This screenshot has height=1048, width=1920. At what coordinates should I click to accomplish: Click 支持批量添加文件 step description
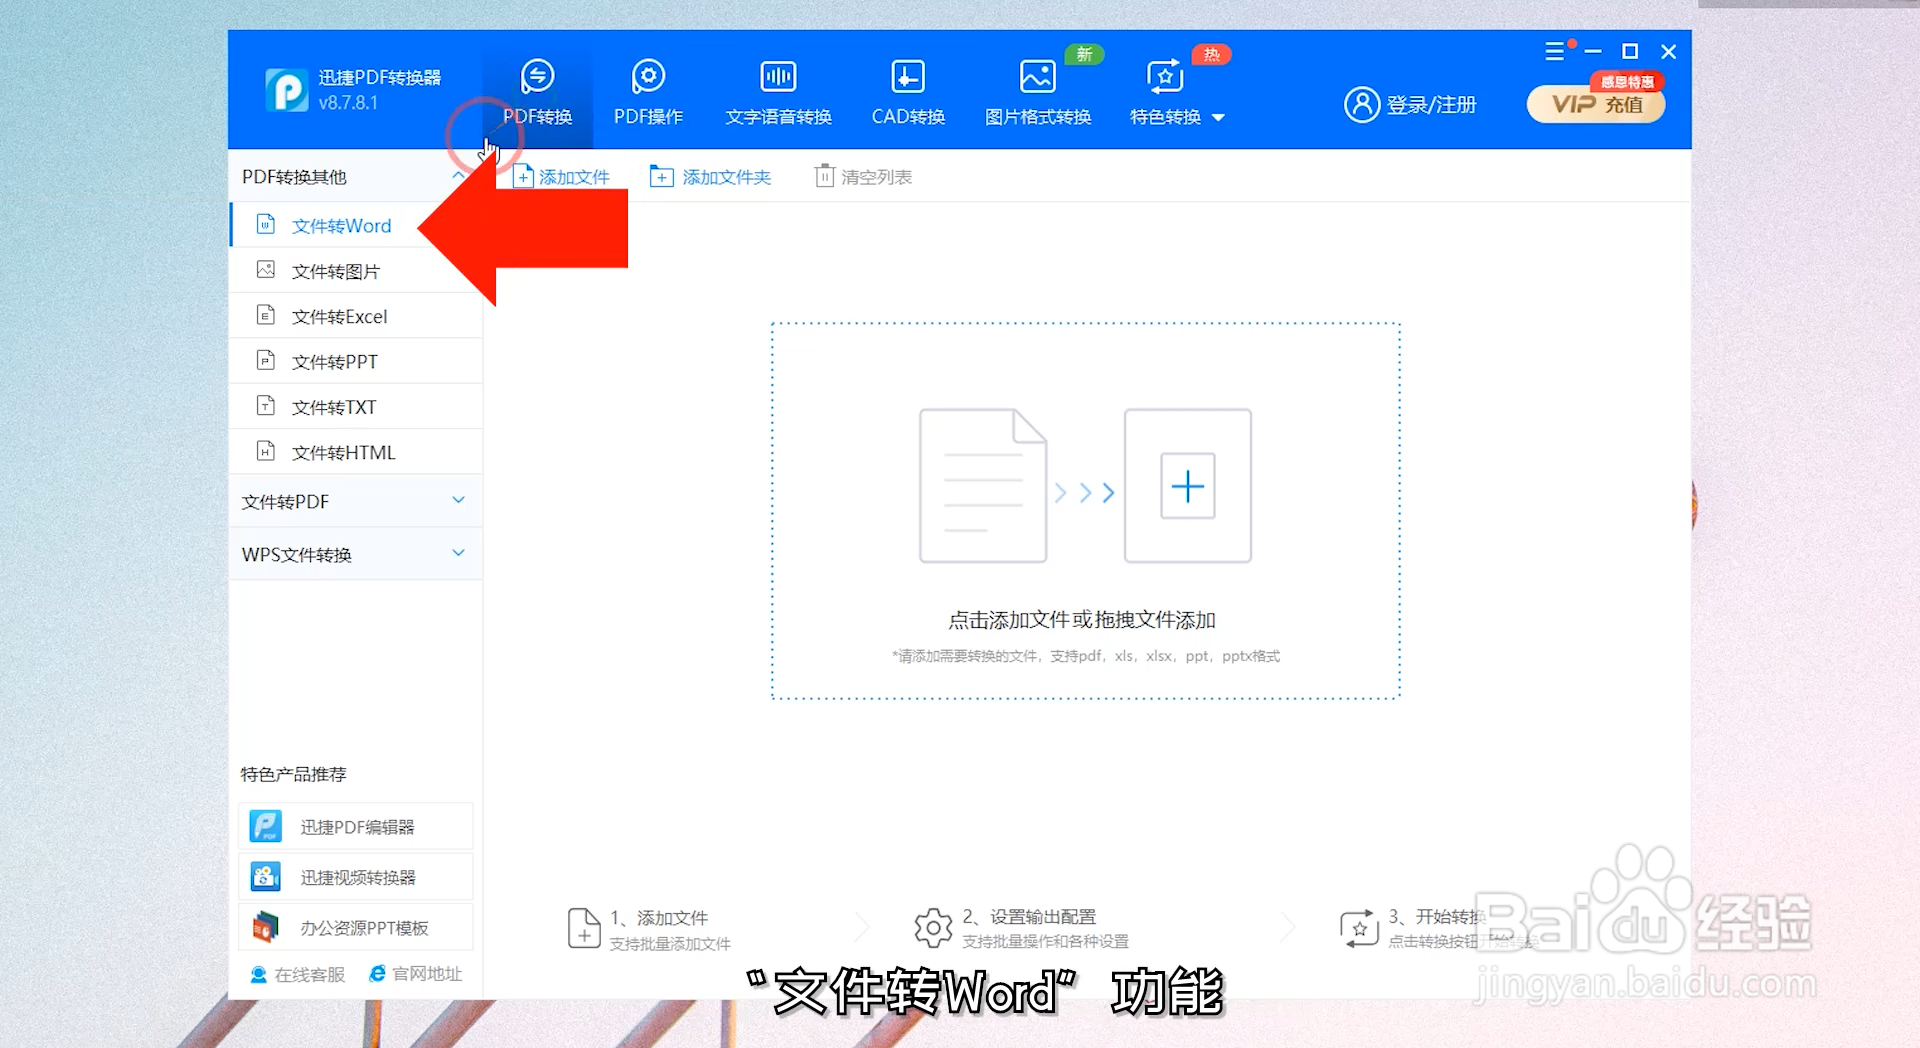point(670,944)
